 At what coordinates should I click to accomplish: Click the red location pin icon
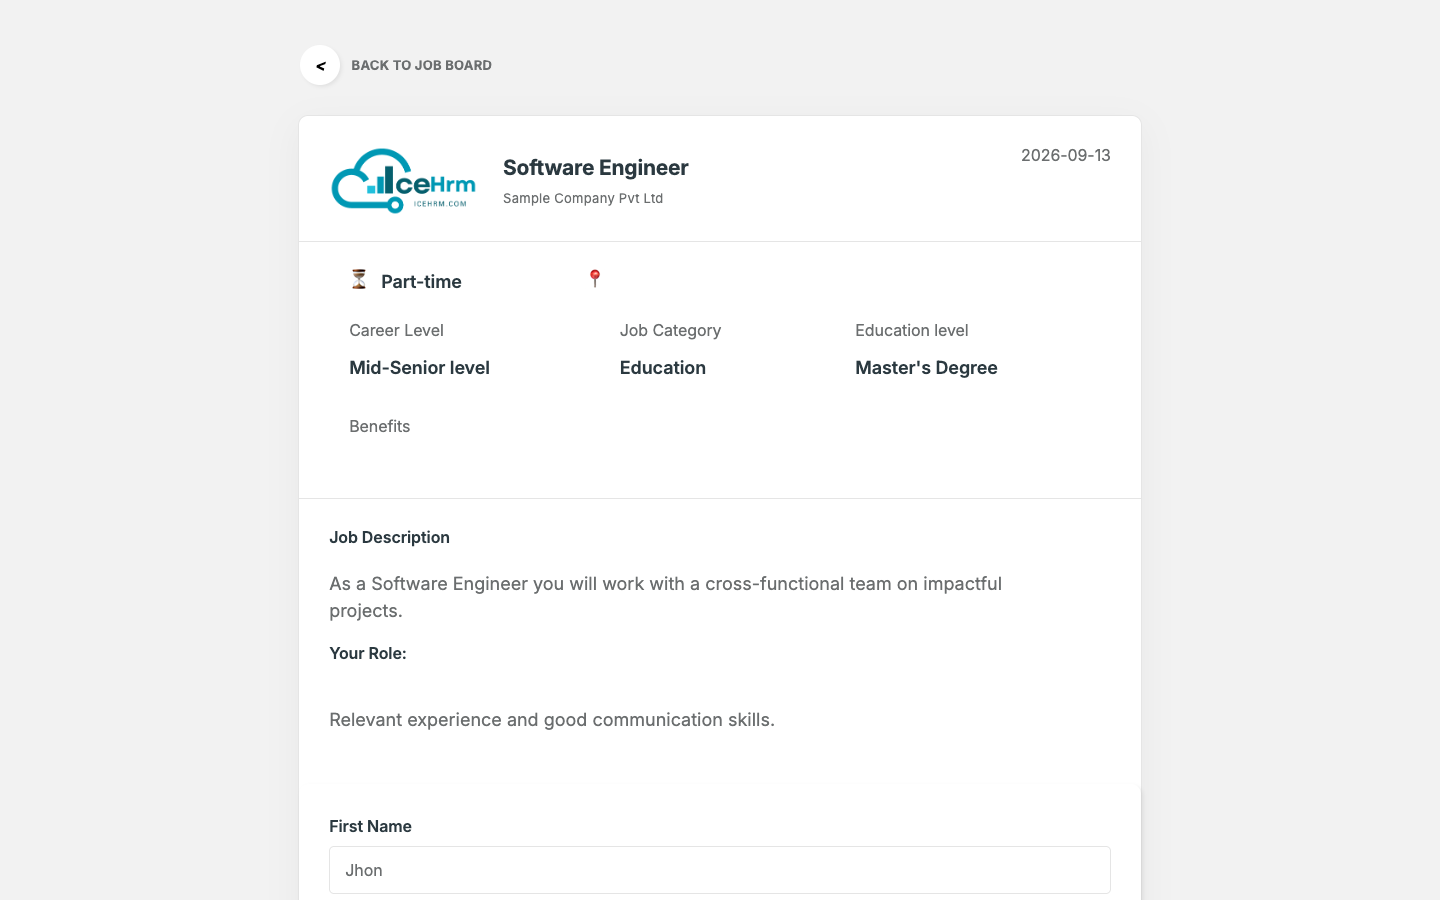595,278
